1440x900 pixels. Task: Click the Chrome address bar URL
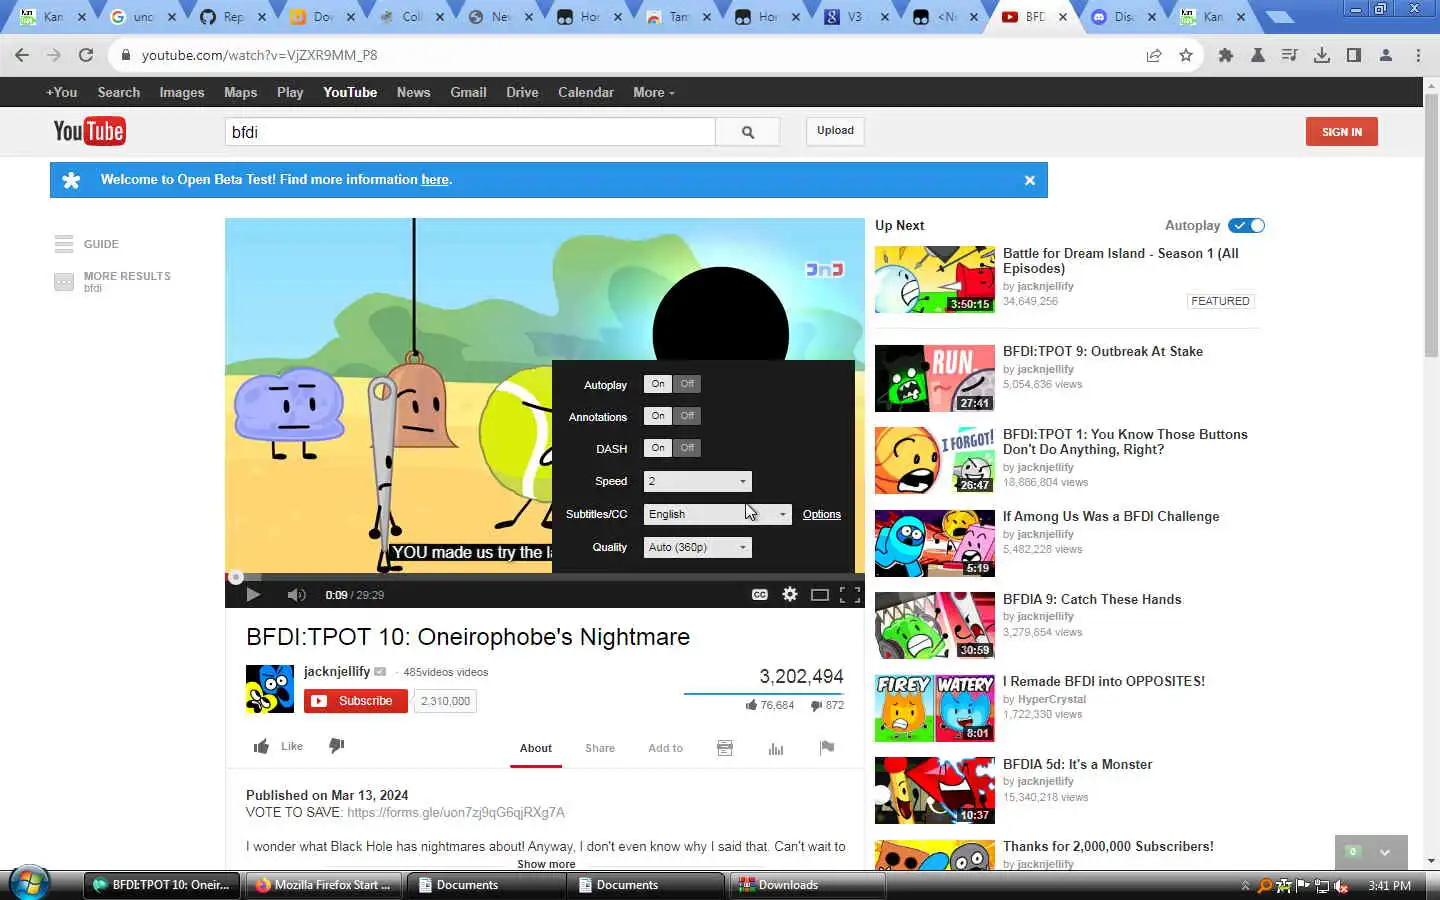[x=260, y=55]
